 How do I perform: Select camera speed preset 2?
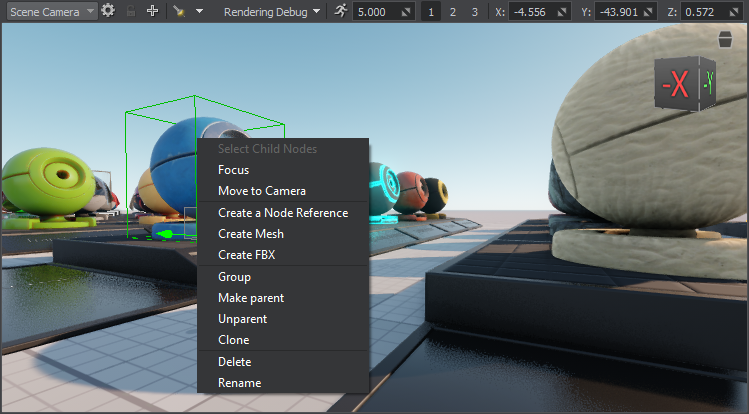click(x=453, y=11)
